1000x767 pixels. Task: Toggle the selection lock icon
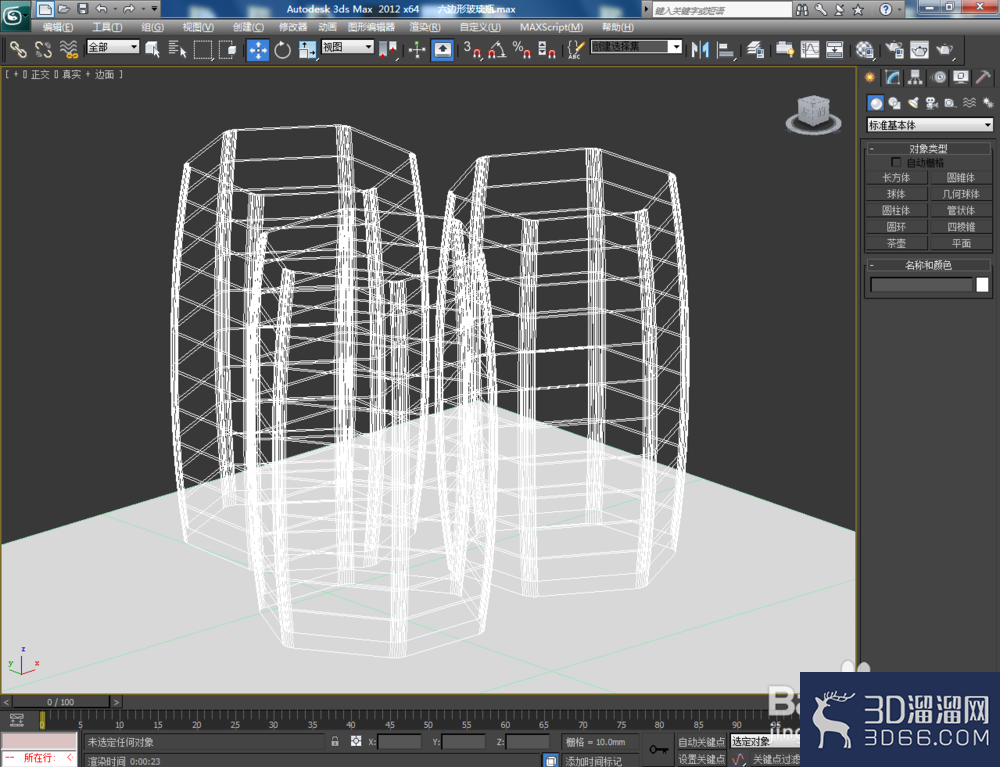(x=335, y=741)
